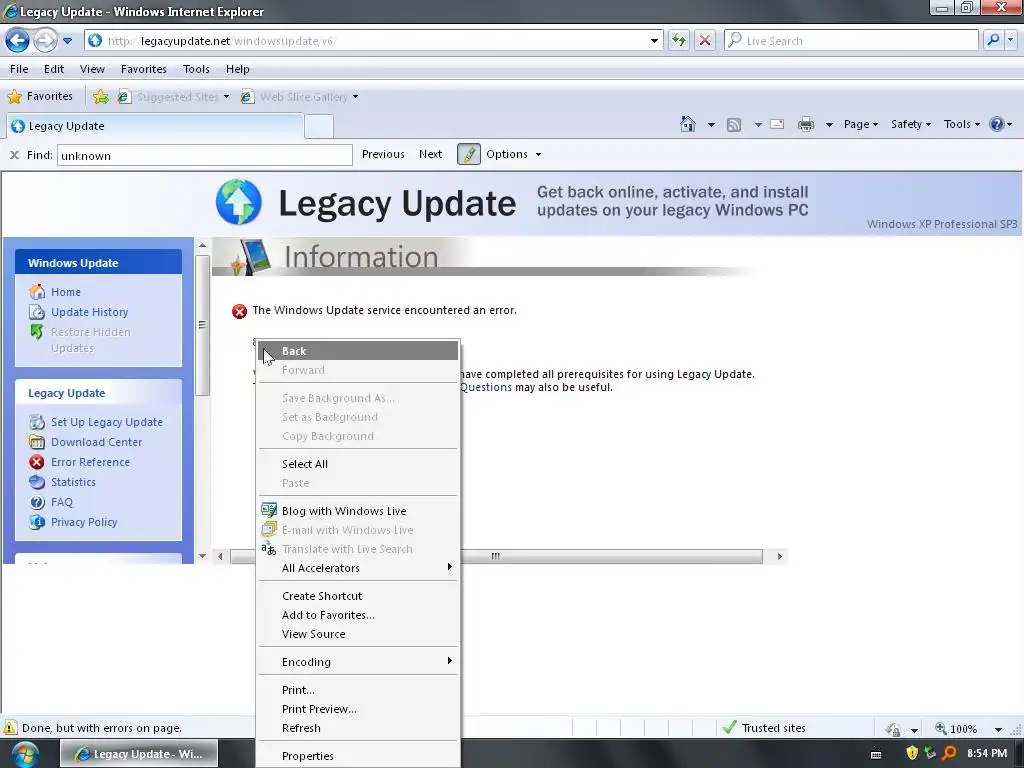The image size is (1024, 768).
Task: Select the Legacy Update tab
Action: pyautogui.click(x=155, y=126)
